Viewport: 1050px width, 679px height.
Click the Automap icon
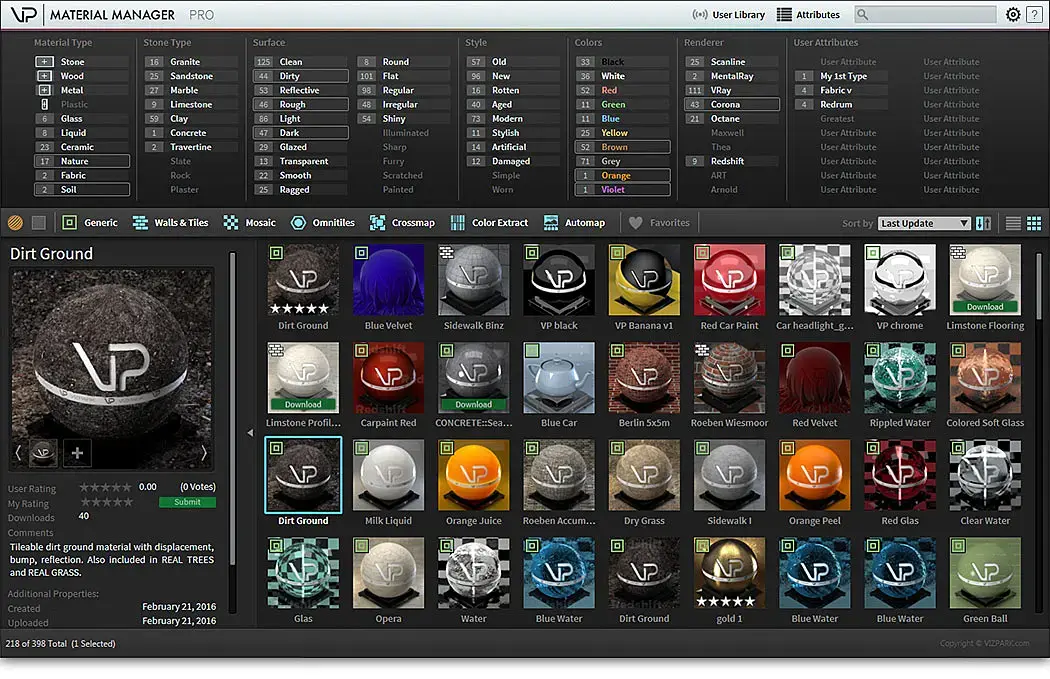(551, 223)
